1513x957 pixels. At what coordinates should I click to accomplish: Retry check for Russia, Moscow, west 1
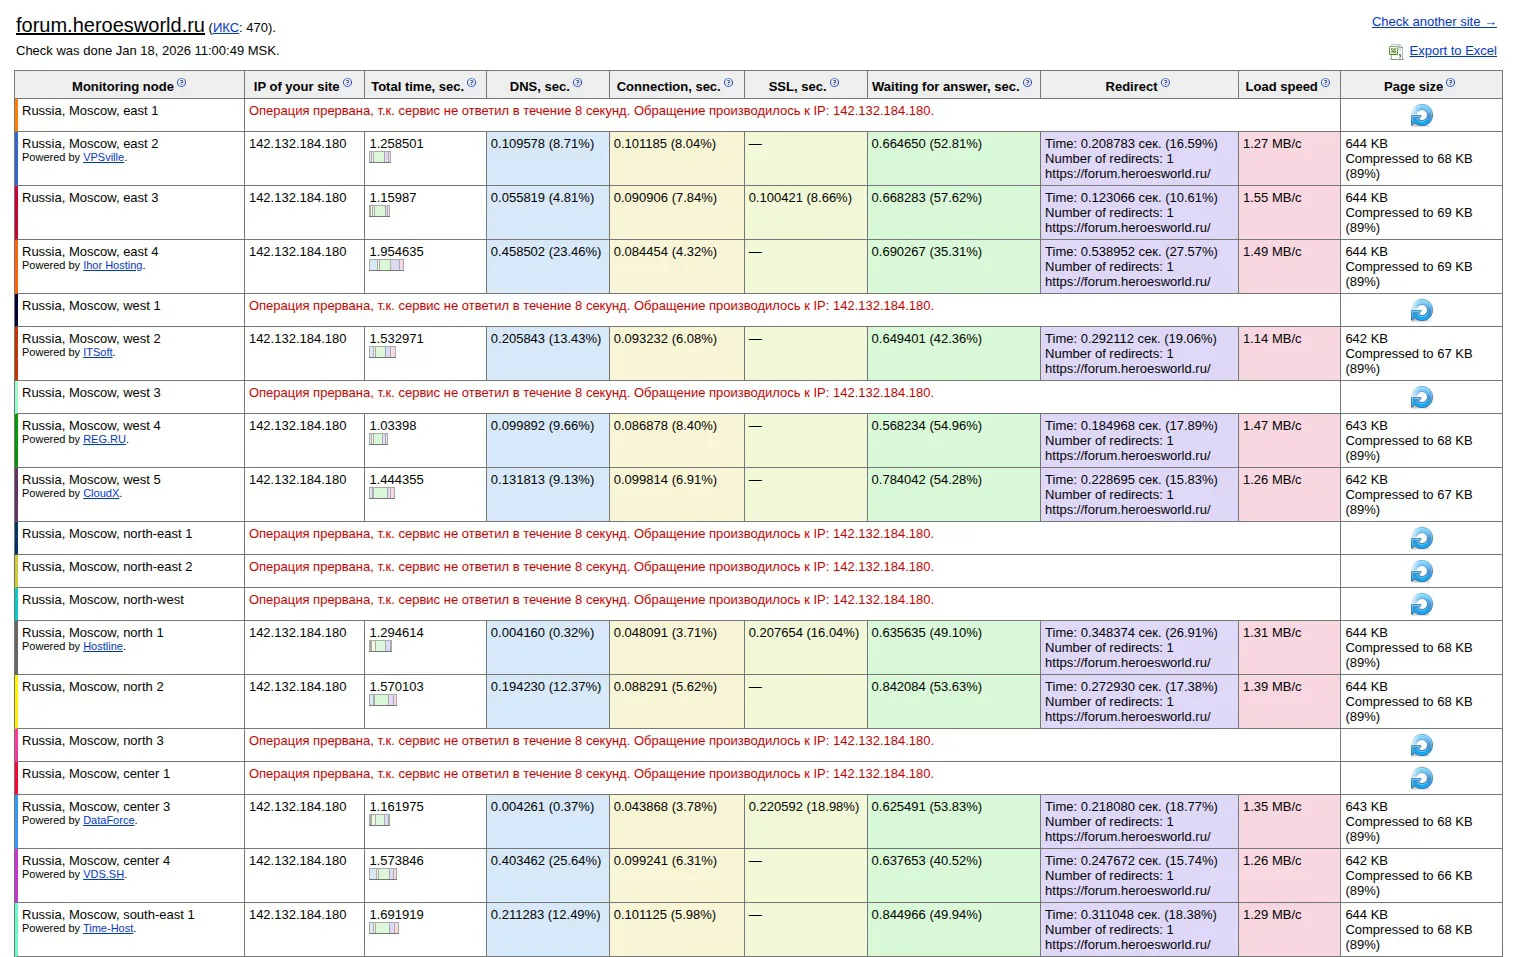click(1420, 311)
